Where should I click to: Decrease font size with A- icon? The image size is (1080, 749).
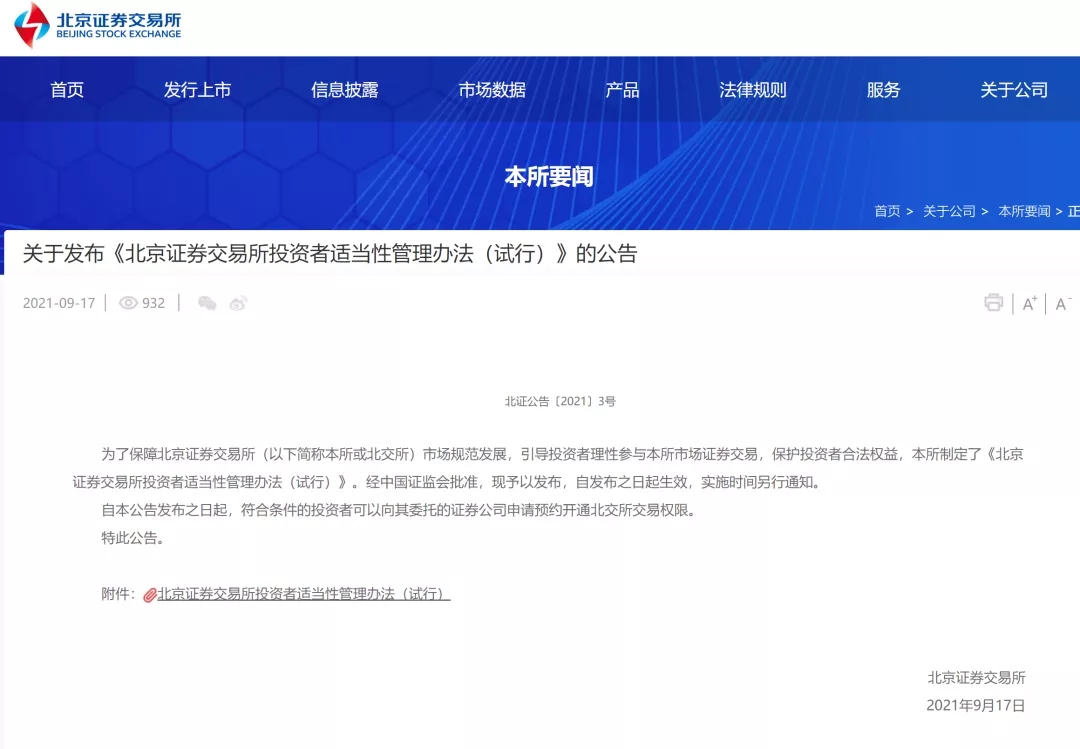[x=1063, y=303]
